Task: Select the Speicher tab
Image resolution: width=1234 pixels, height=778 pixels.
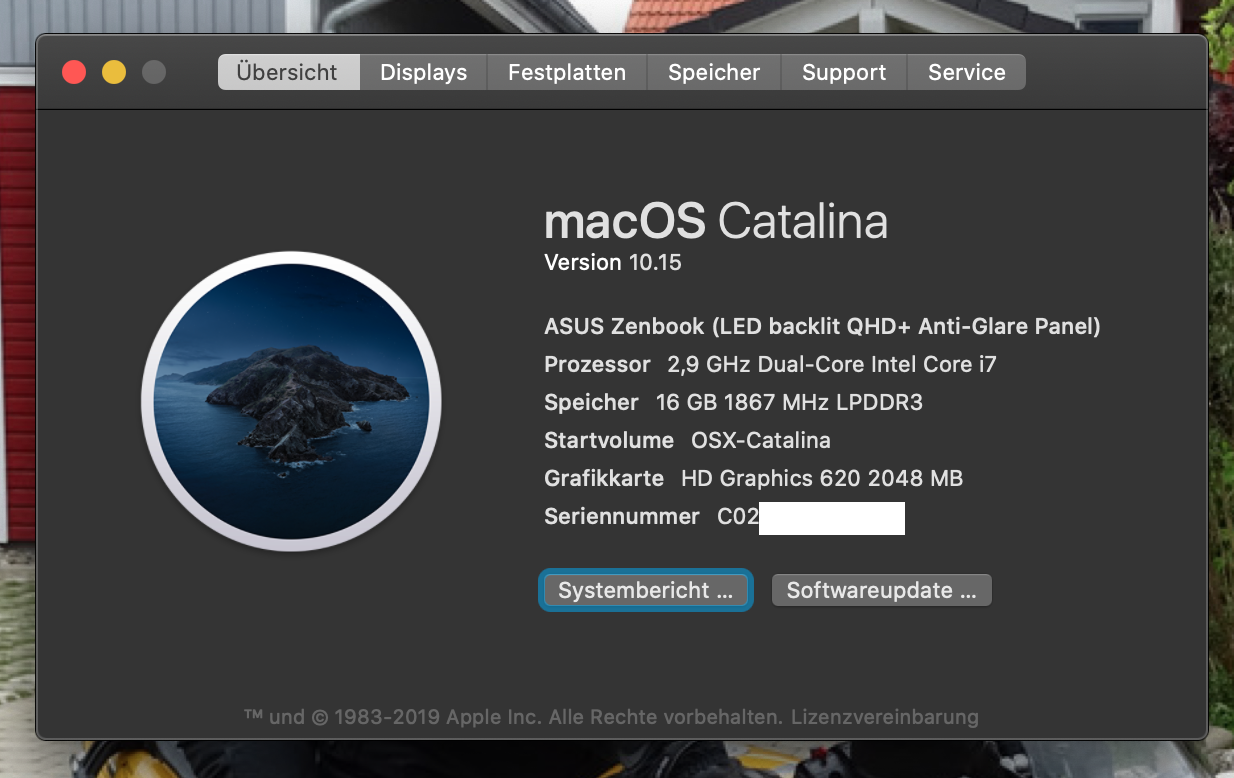Action: pos(714,72)
